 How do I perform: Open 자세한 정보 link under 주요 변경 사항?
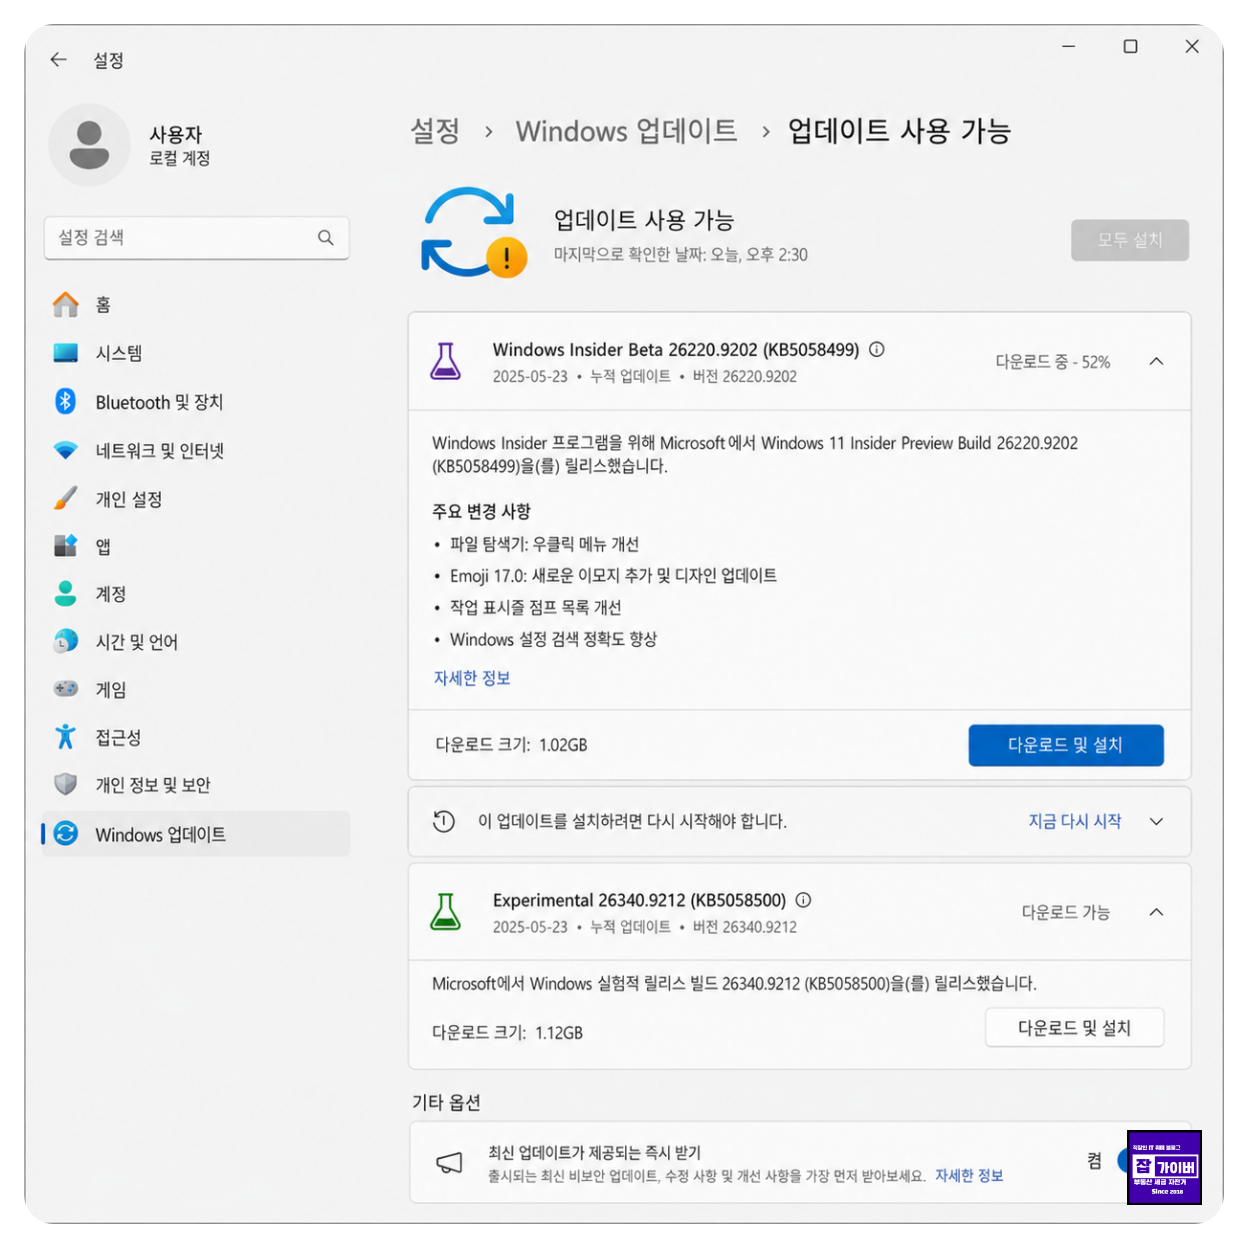coord(472,678)
